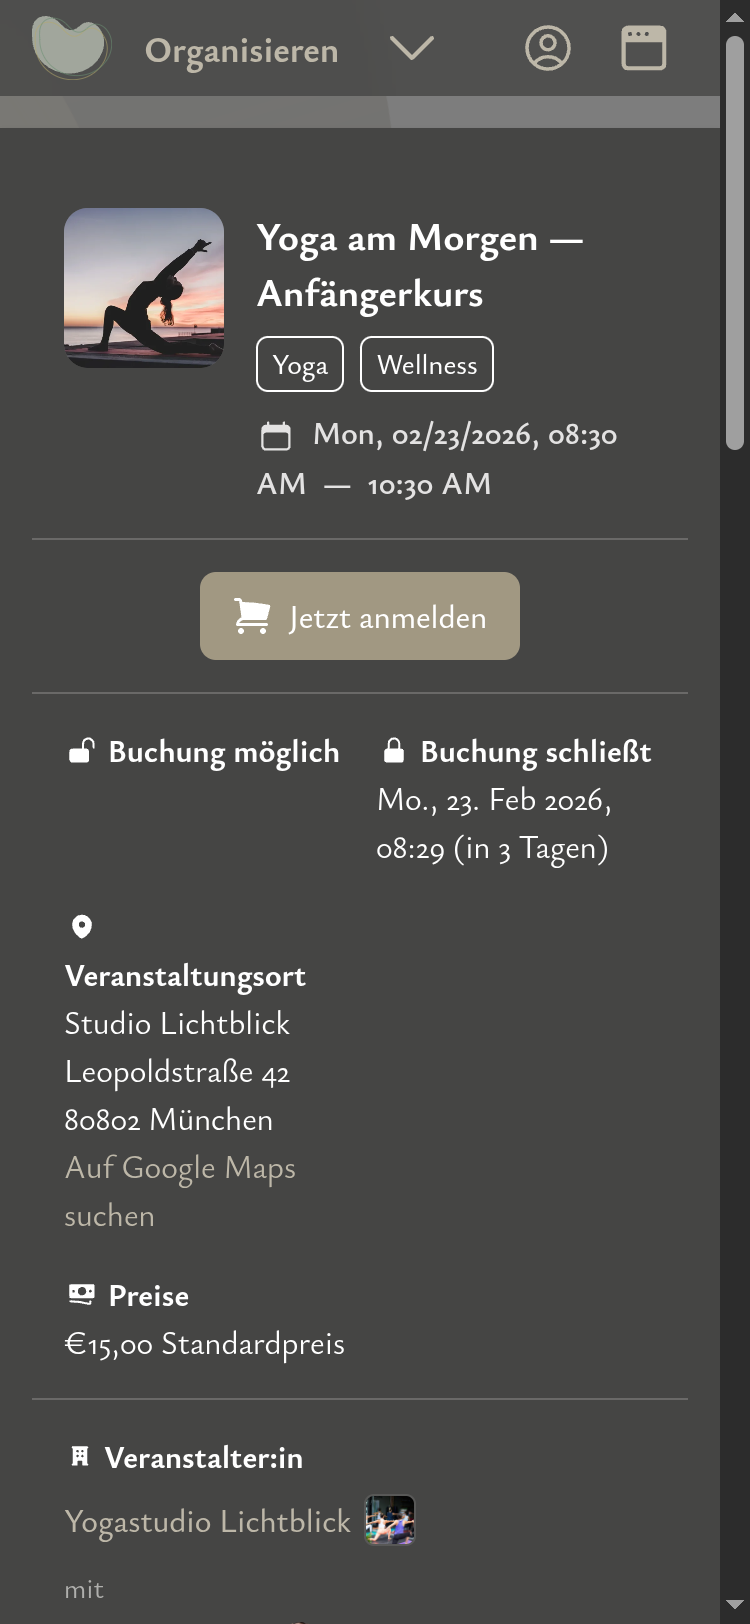Image resolution: width=750 pixels, height=1624 pixels.
Task: Click the scrollbar up arrow
Action: point(735,17)
